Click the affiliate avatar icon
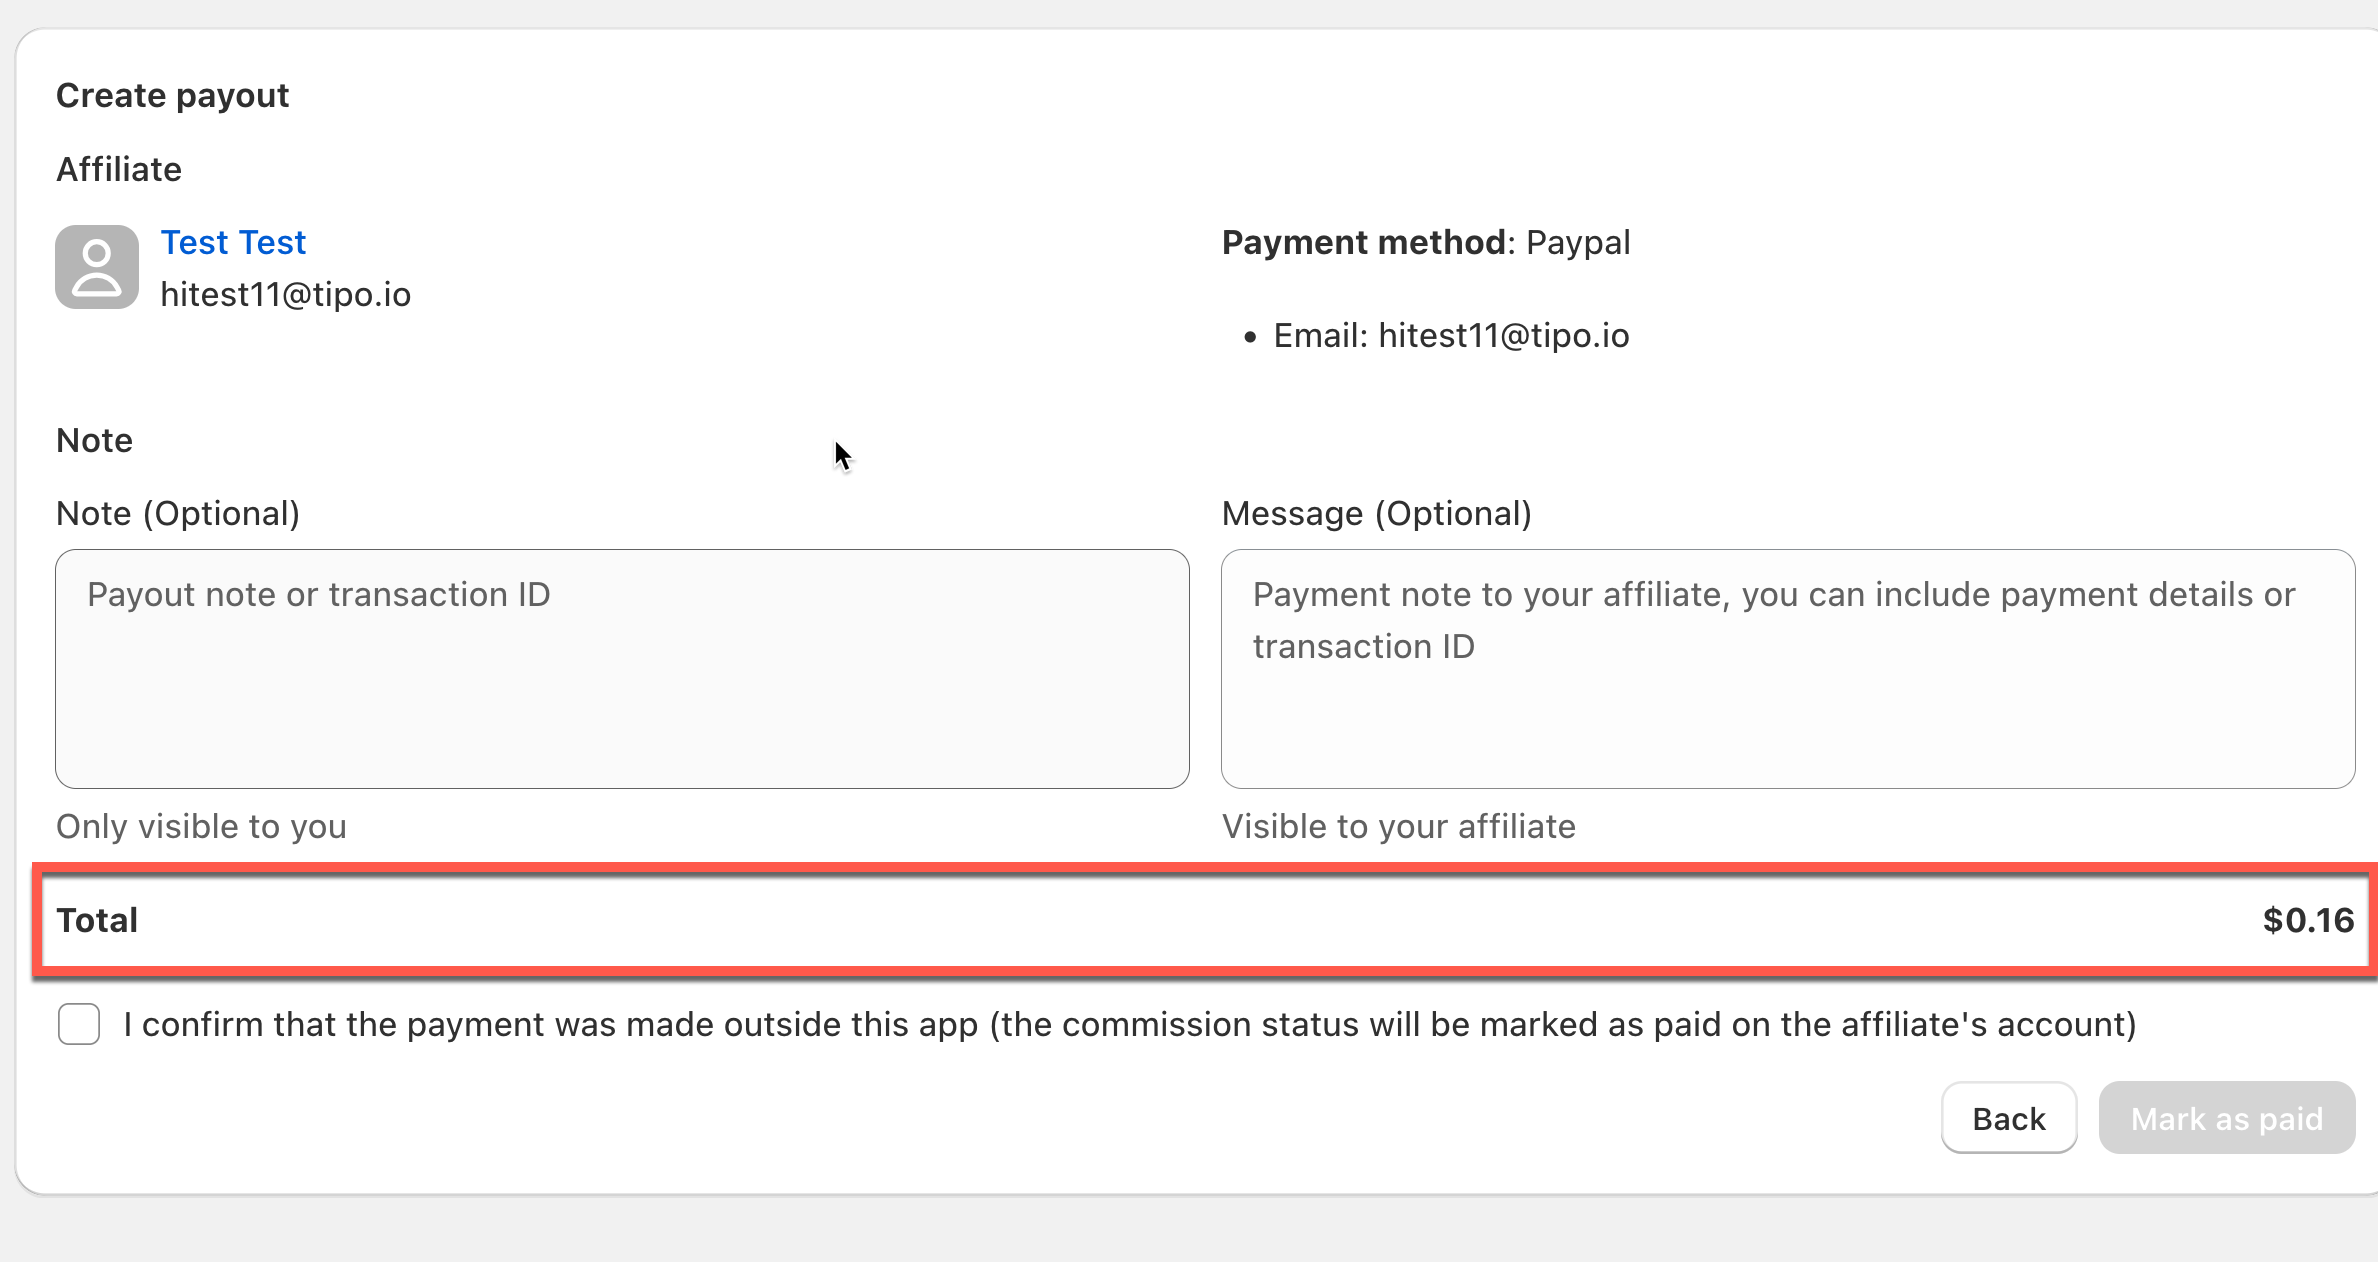The height and width of the screenshot is (1262, 2378). 97,267
